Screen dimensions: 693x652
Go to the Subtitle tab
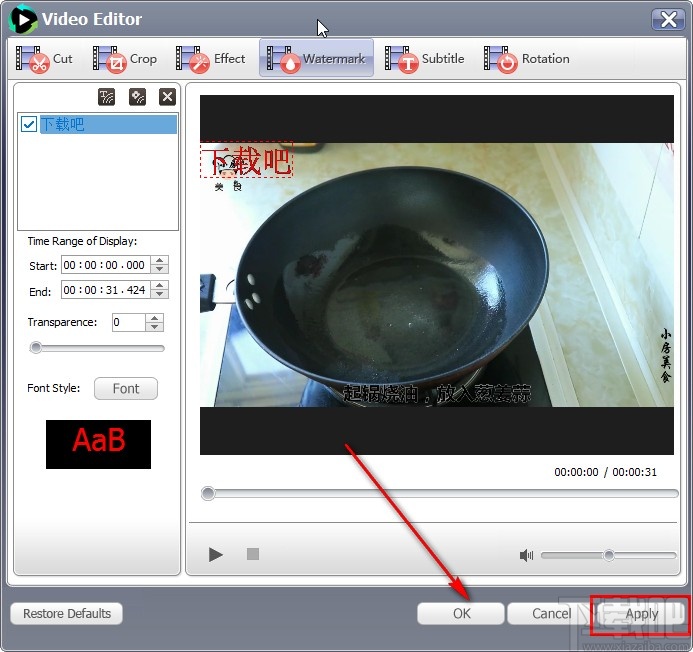(x=424, y=59)
